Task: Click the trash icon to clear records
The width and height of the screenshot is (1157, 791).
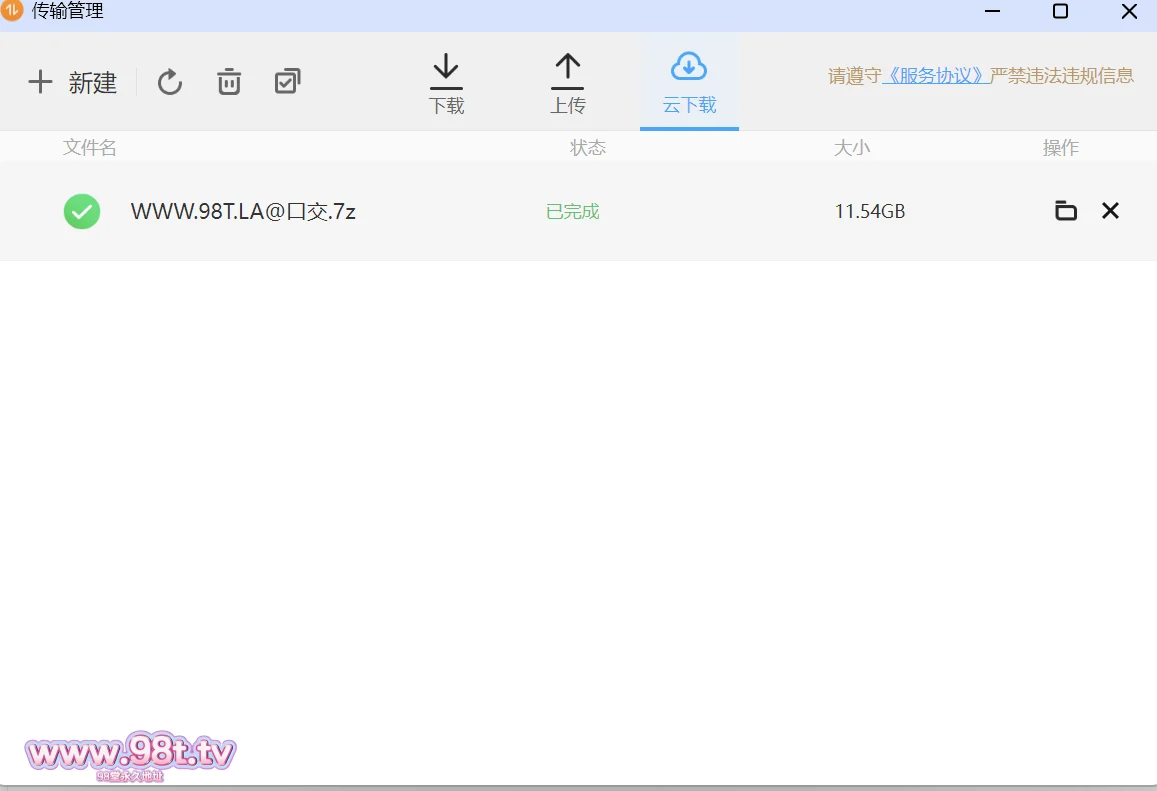Action: [x=229, y=82]
